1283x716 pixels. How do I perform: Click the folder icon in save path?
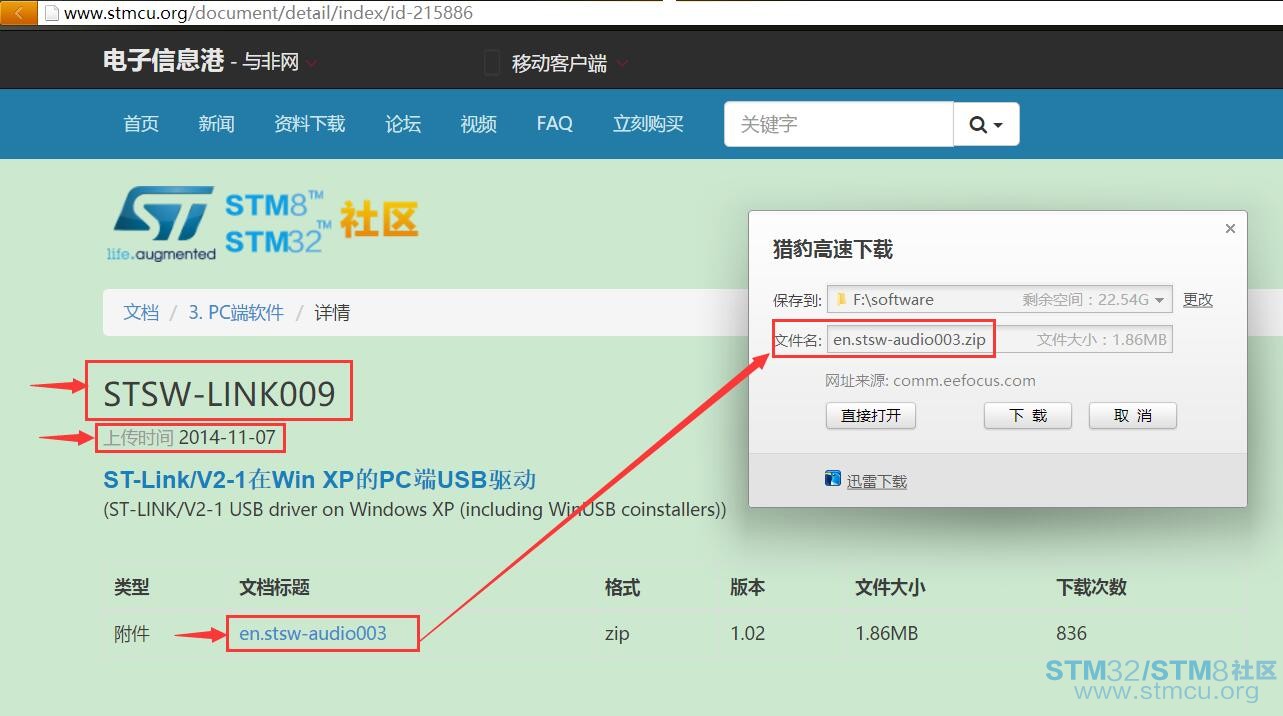point(842,299)
